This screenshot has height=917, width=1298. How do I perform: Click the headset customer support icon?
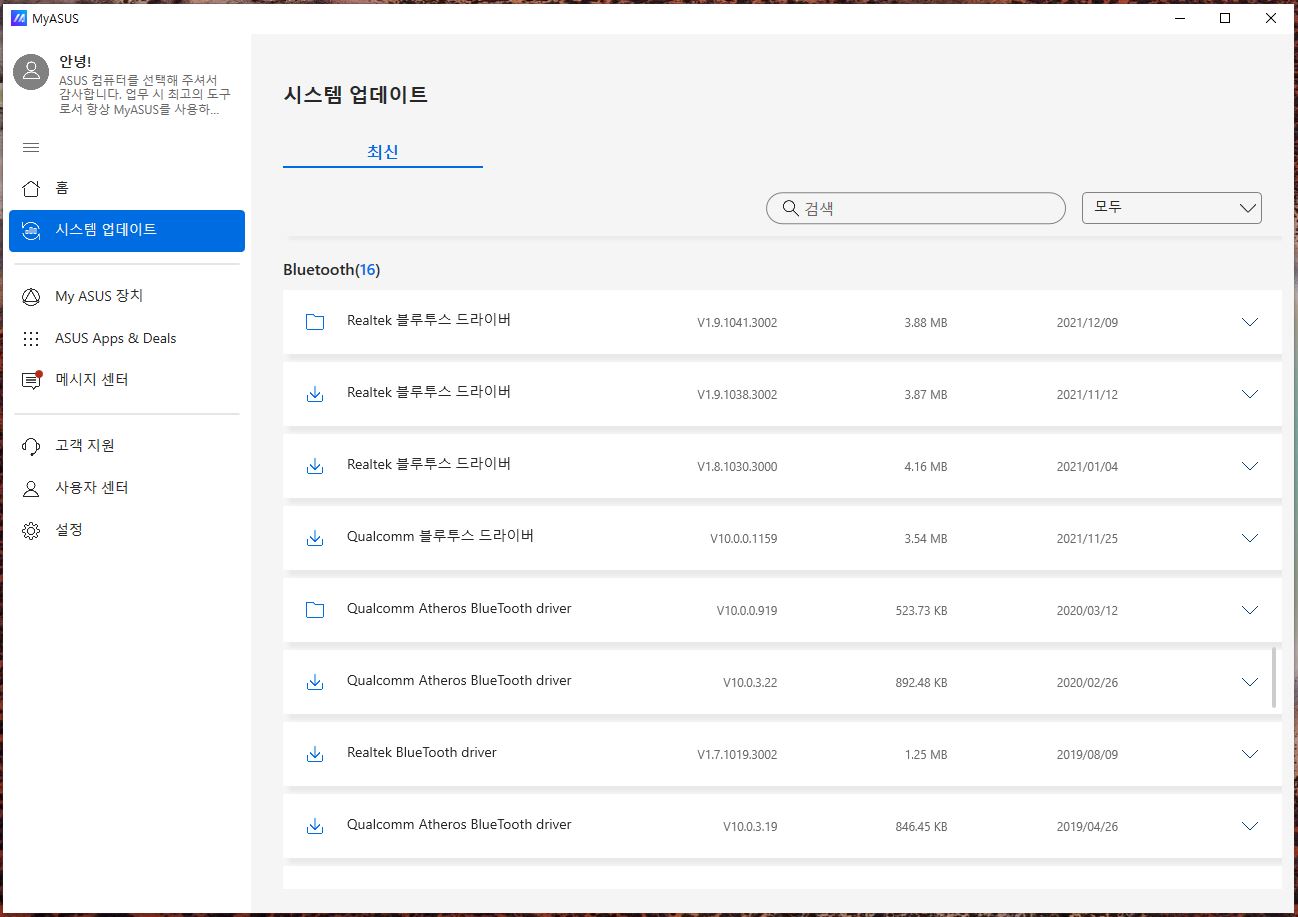pyautogui.click(x=31, y=446)
